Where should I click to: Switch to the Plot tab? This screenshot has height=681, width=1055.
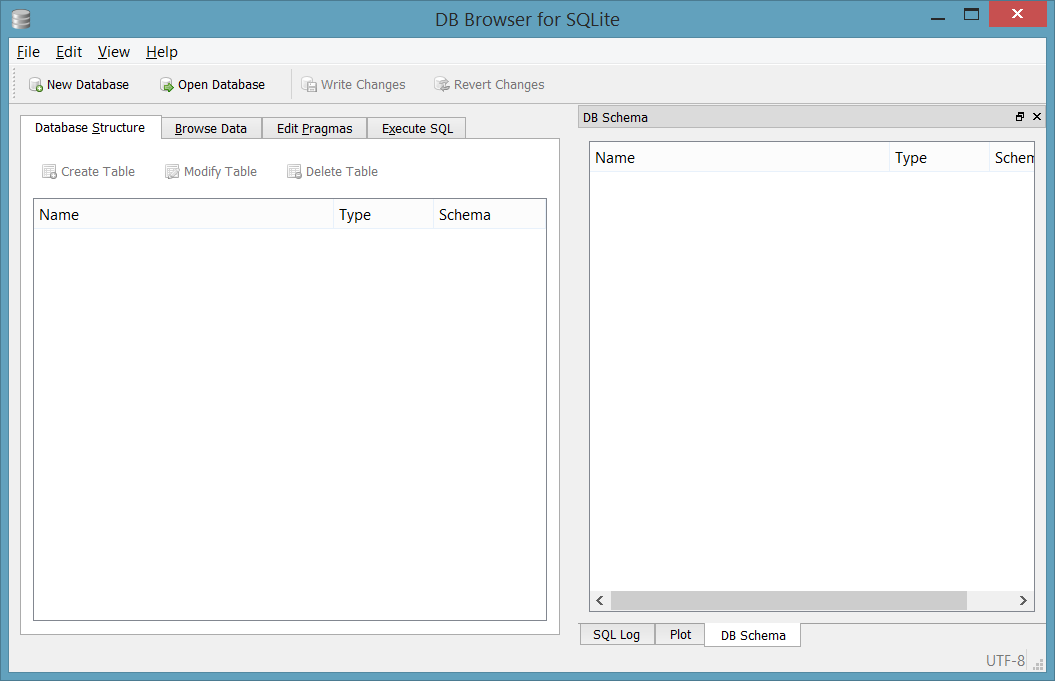[679, 634]
